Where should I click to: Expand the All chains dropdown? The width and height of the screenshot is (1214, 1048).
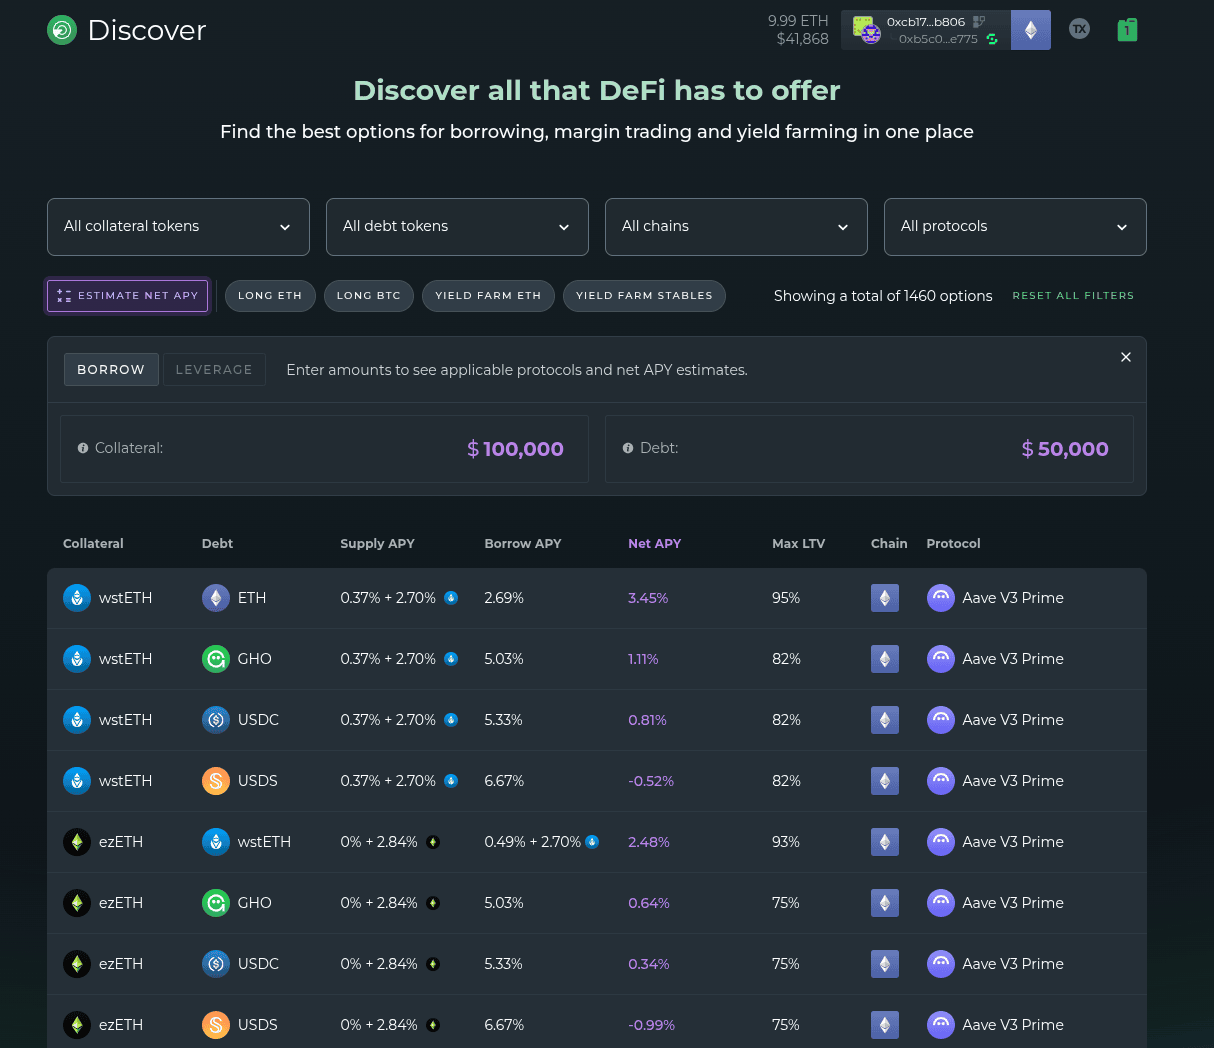[x=736, y=227]
